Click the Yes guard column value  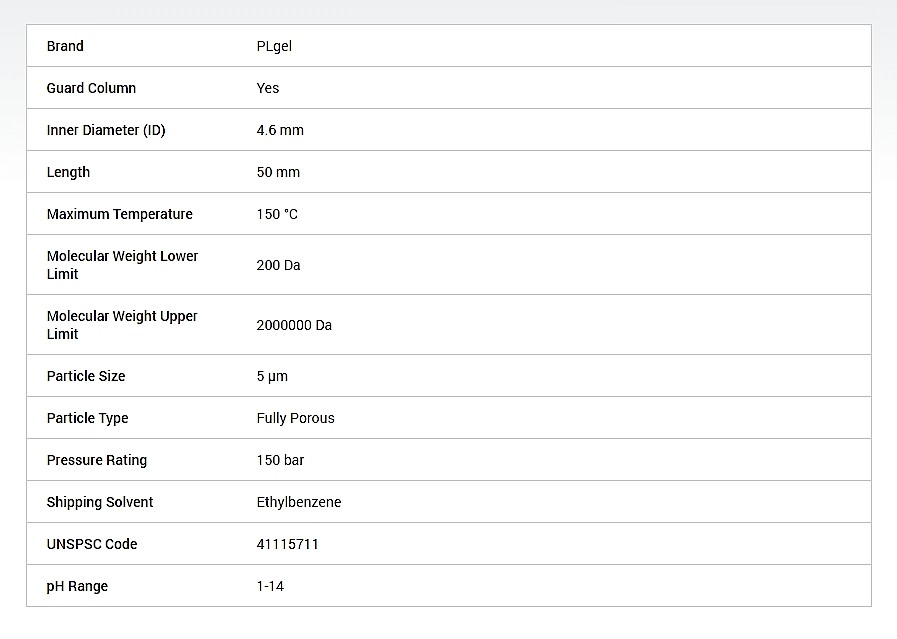268,88
